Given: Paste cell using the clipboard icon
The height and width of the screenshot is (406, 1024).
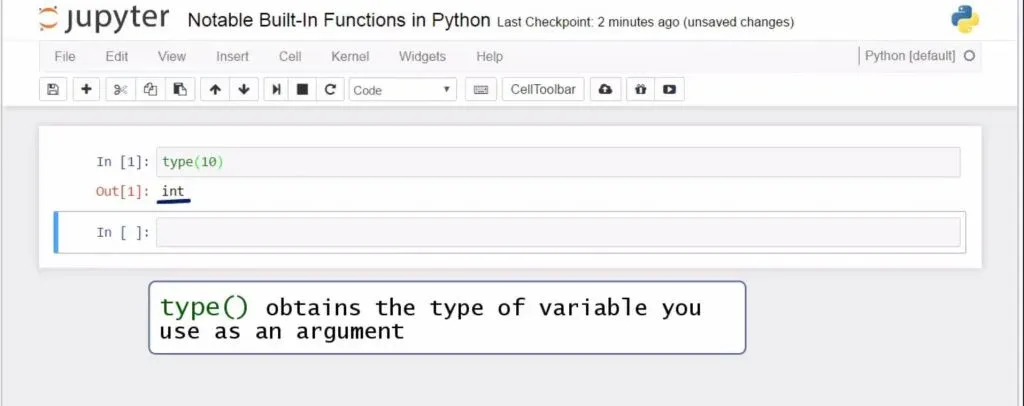Looking at the screenshot, I should [180, 90].
